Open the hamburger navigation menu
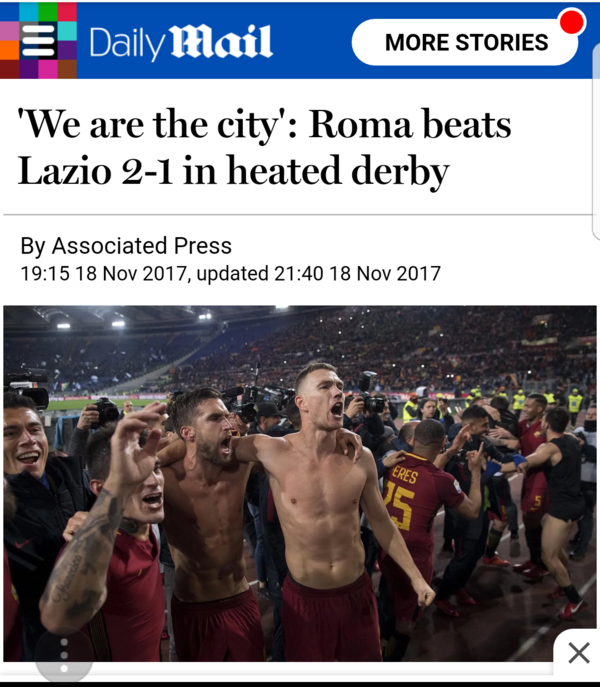Image resolution: width=600 pixels, height=687 pixels. [x=39, y=40]
